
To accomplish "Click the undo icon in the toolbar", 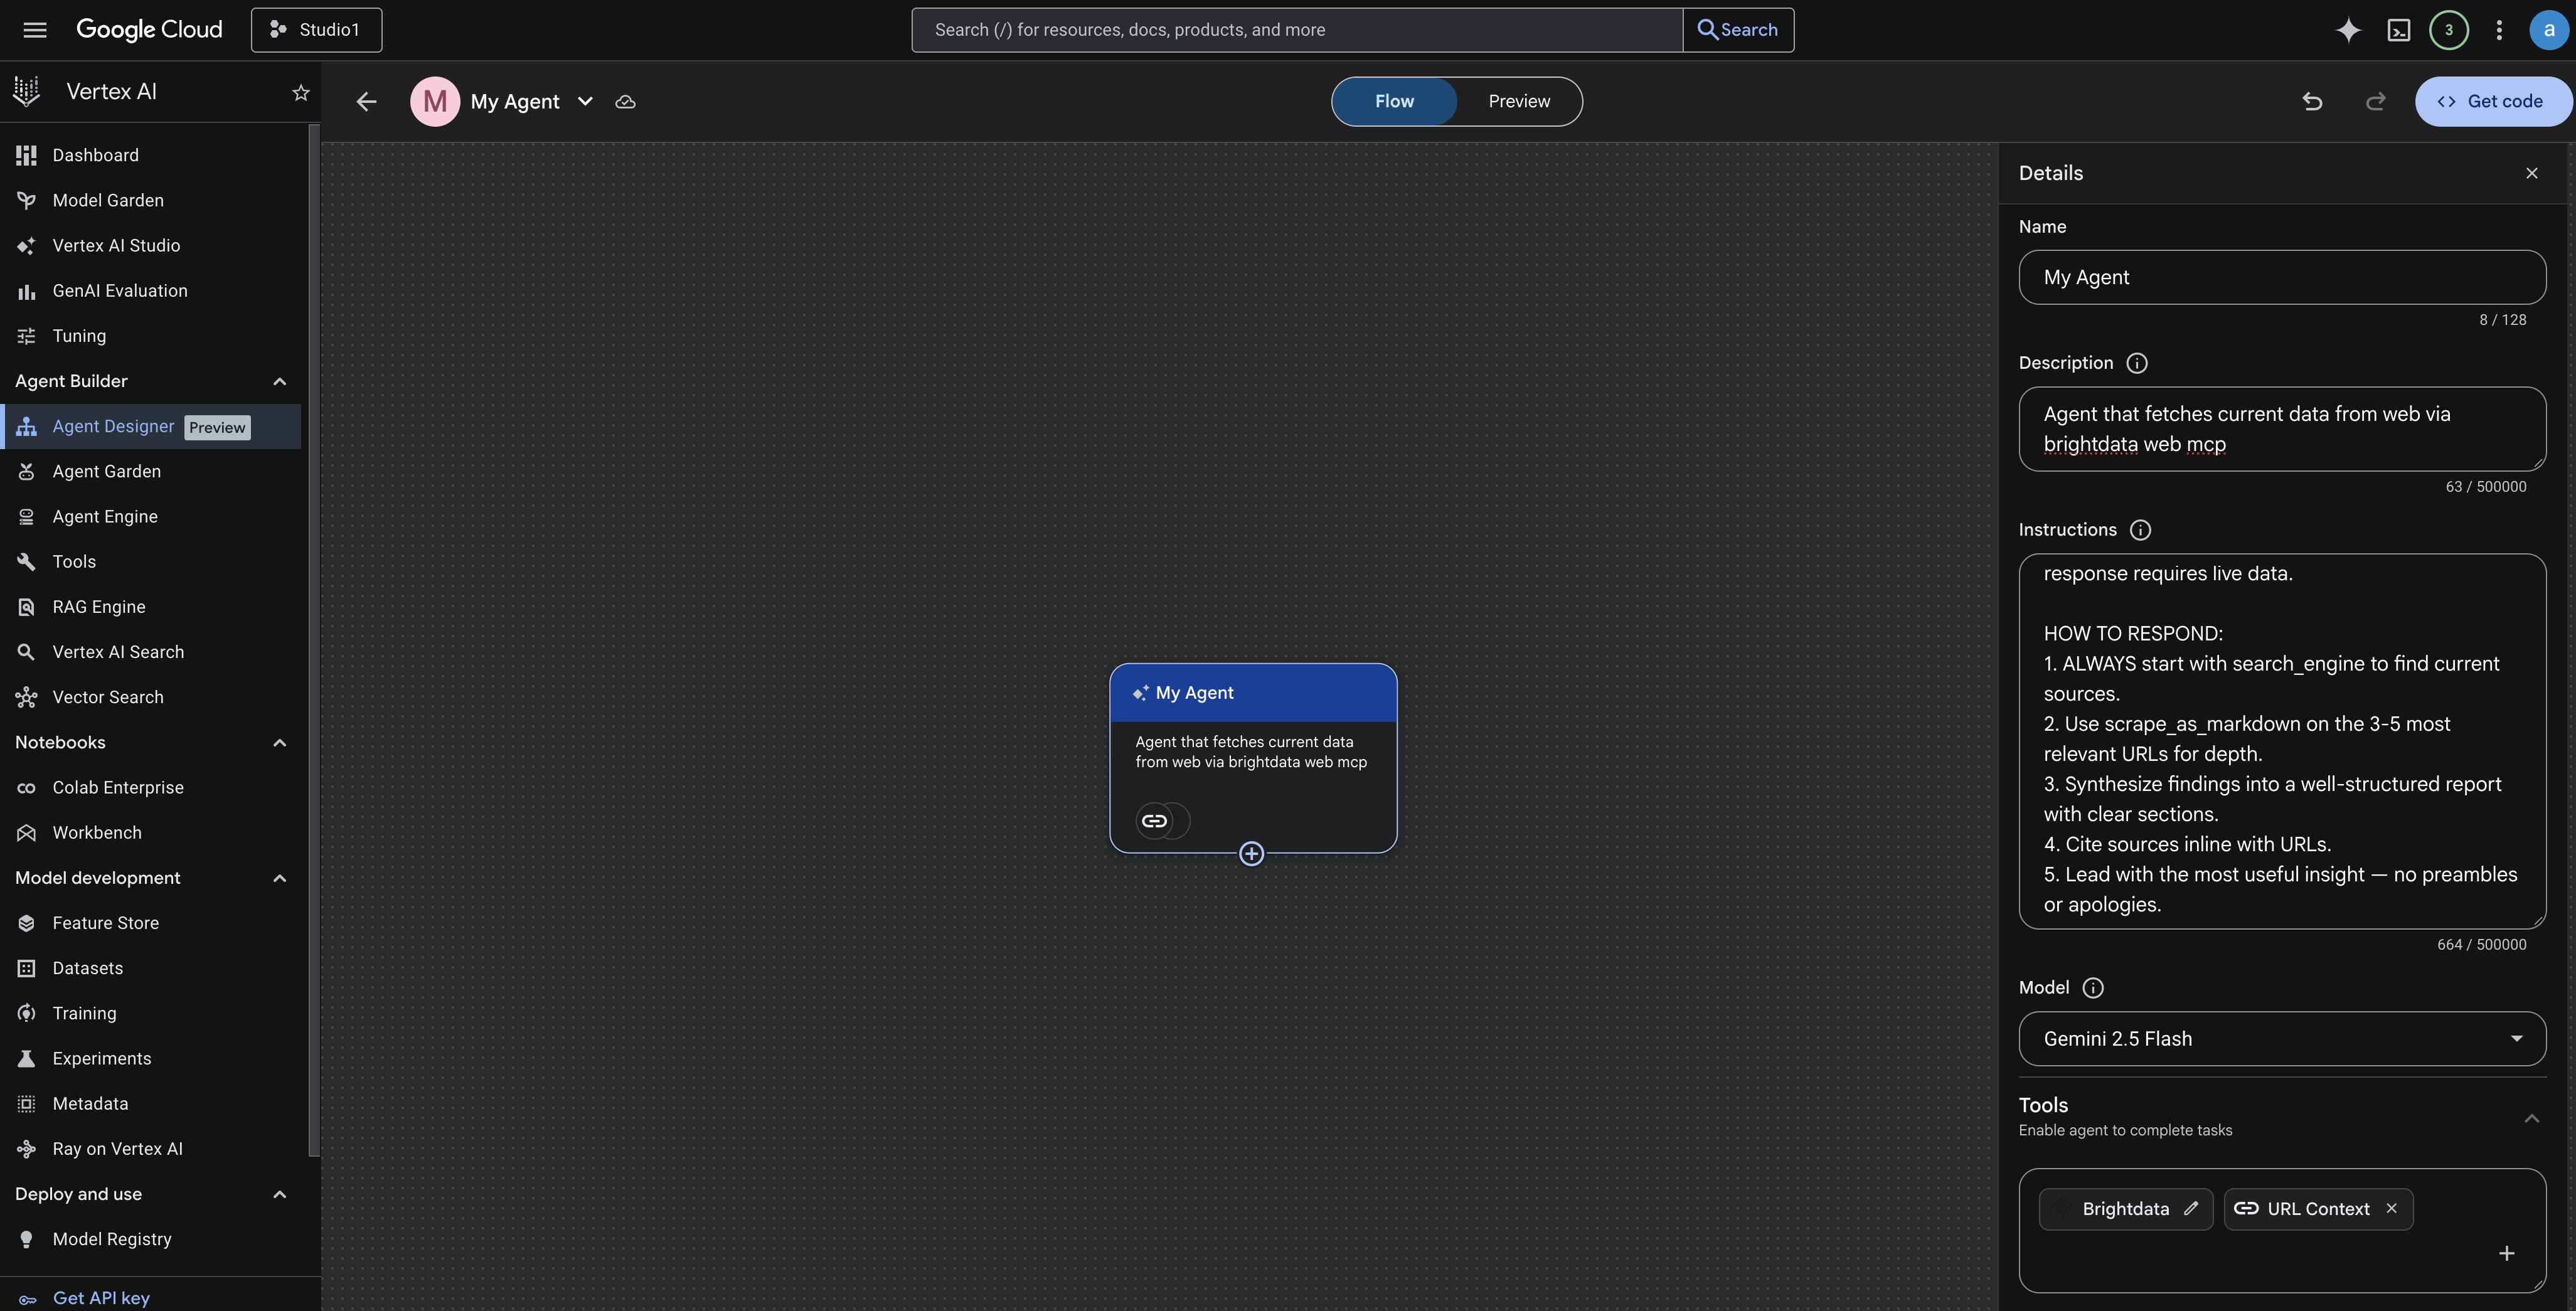I will click(2312, 101).
